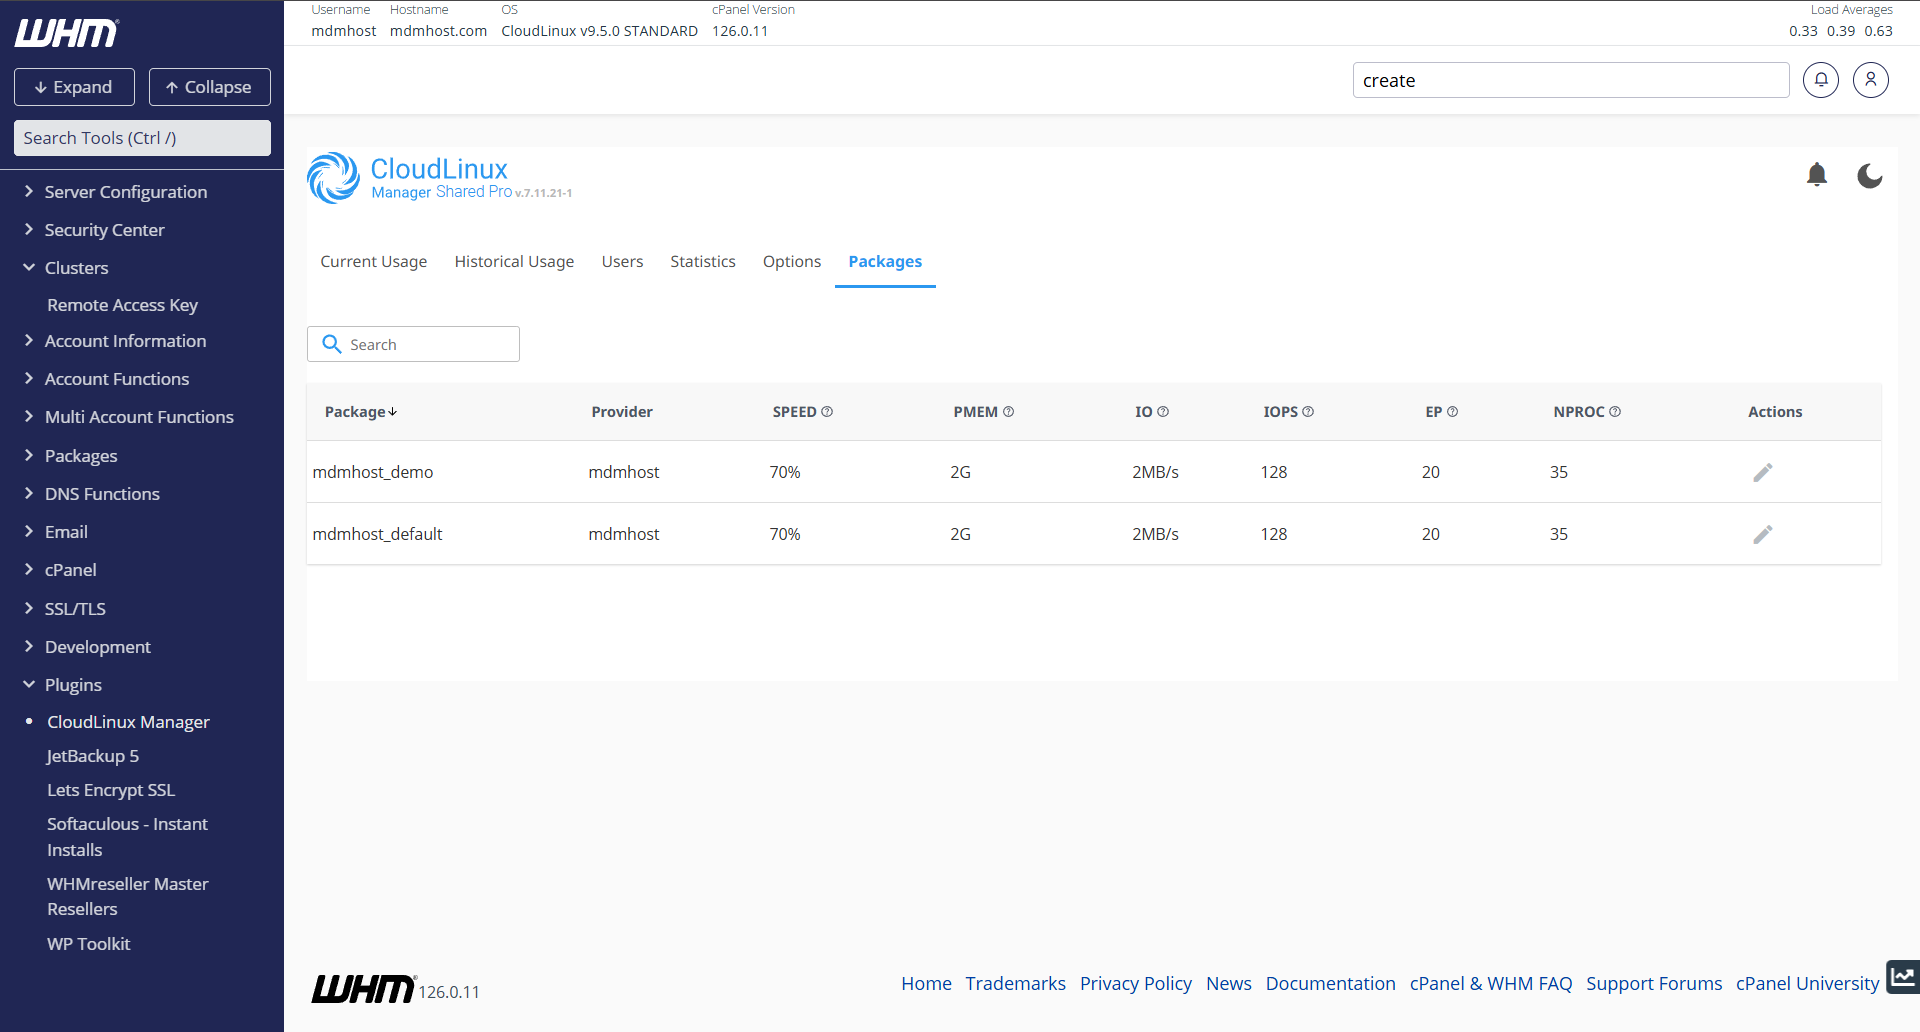
Task: Open the Support Forums link
Action: tap(1654, 983)
